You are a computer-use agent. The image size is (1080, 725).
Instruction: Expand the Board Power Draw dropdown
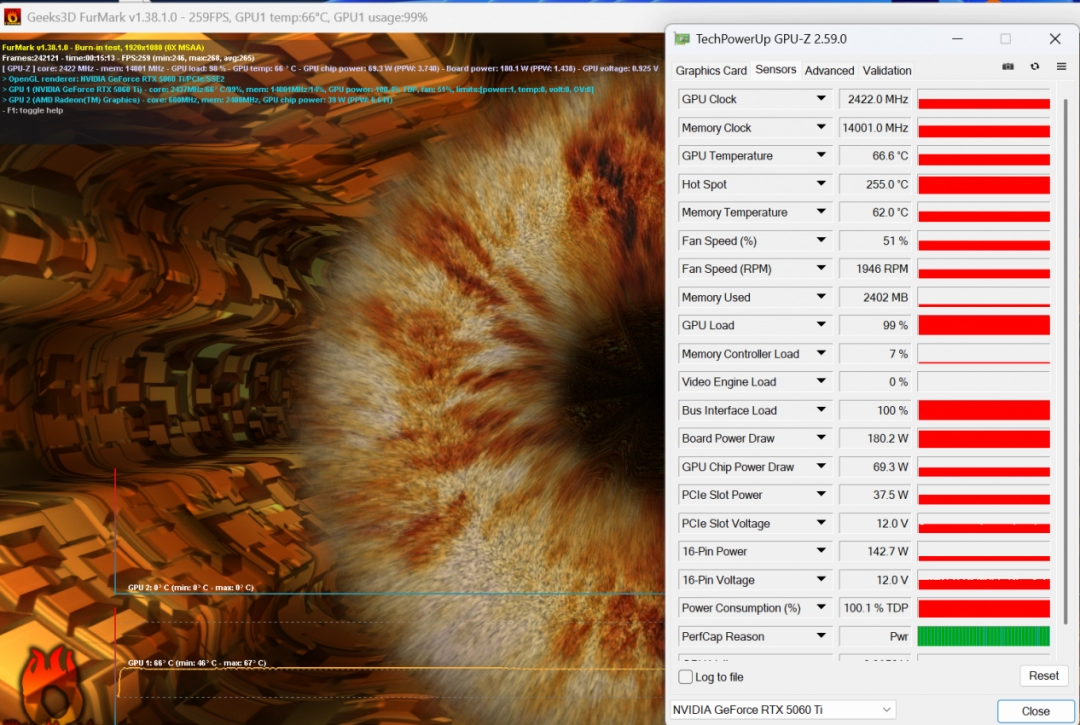tap(821, 438)
